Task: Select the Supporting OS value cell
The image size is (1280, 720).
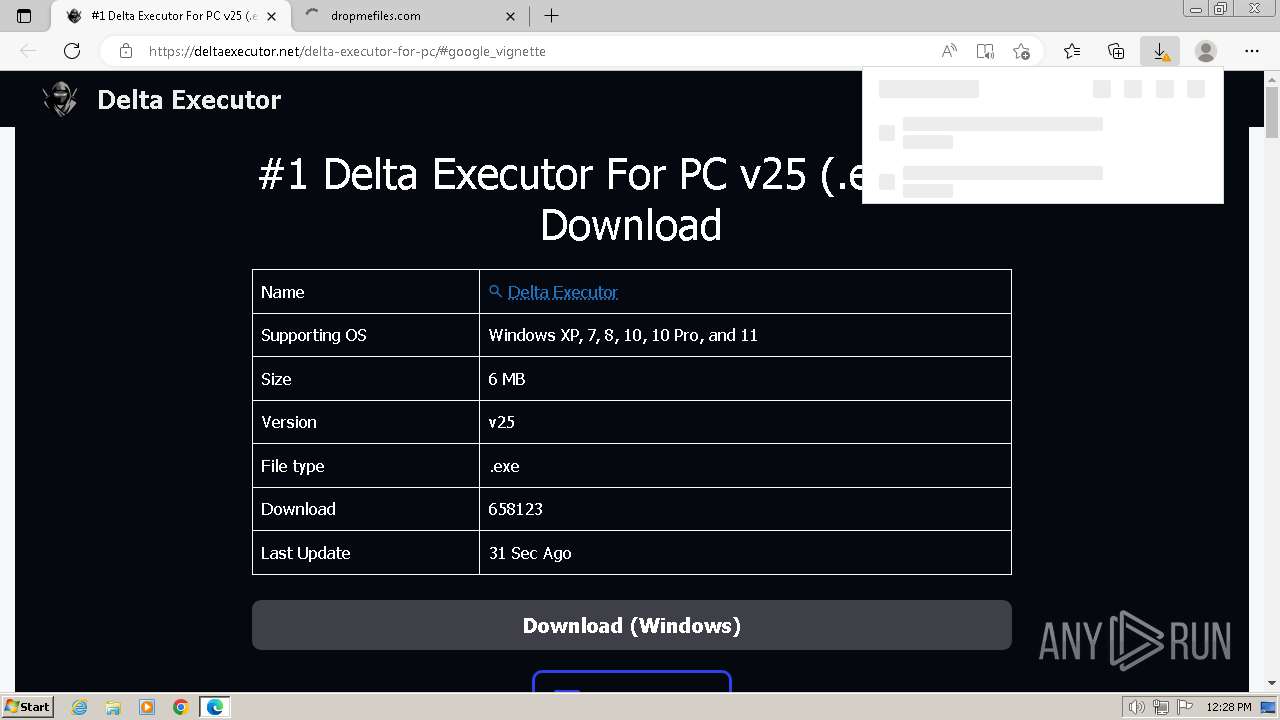Action: [745, 335]
